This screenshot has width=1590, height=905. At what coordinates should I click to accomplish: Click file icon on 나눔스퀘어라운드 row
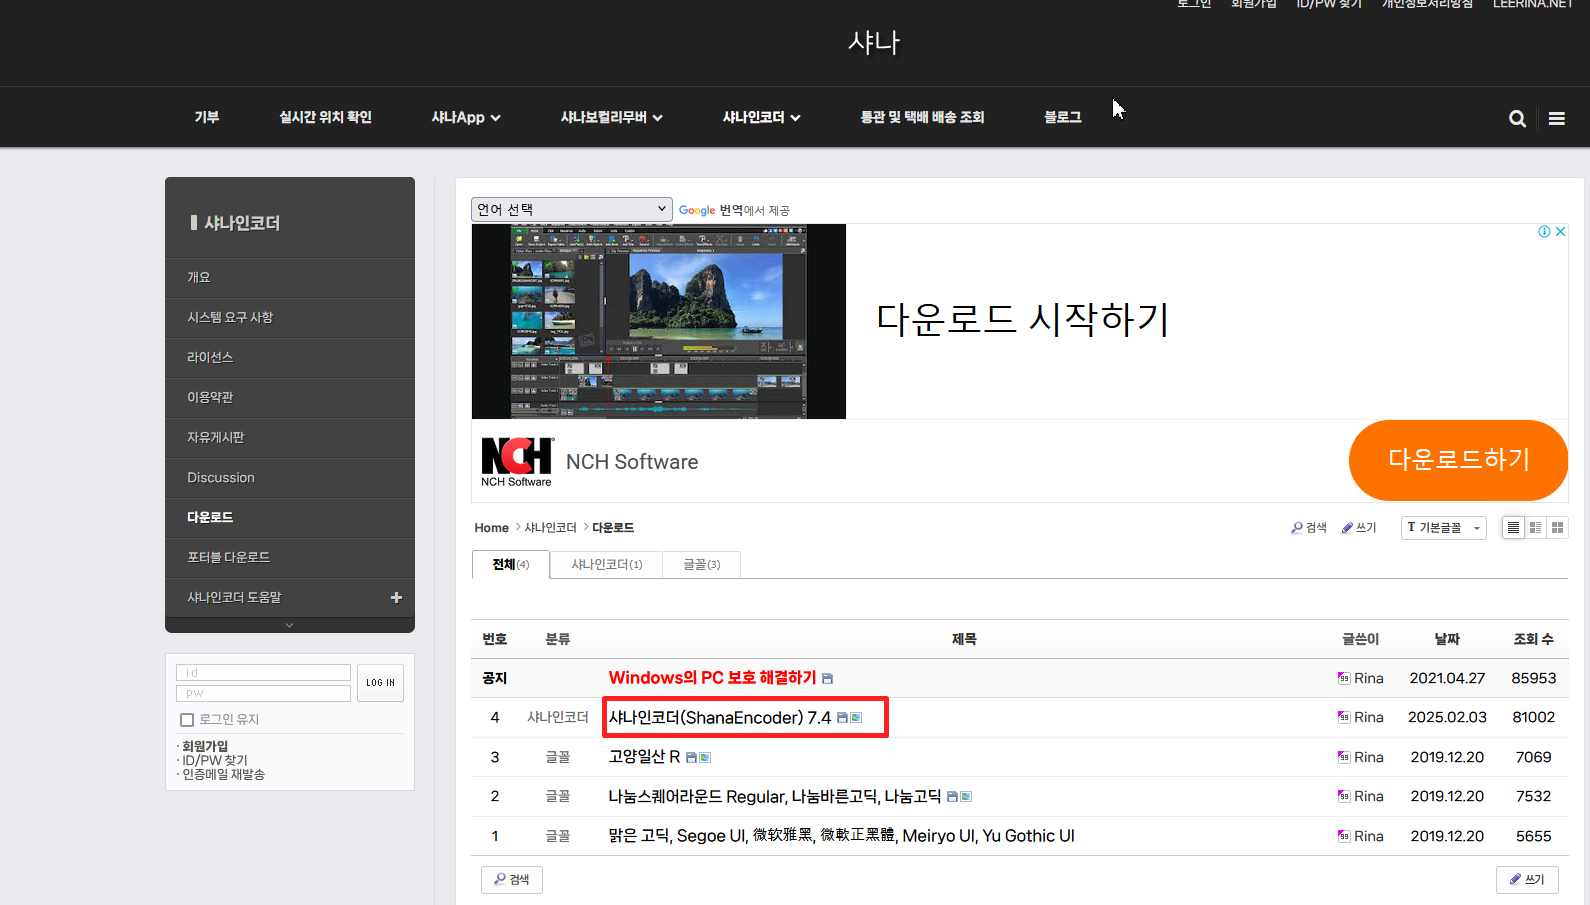click(952, 797)
